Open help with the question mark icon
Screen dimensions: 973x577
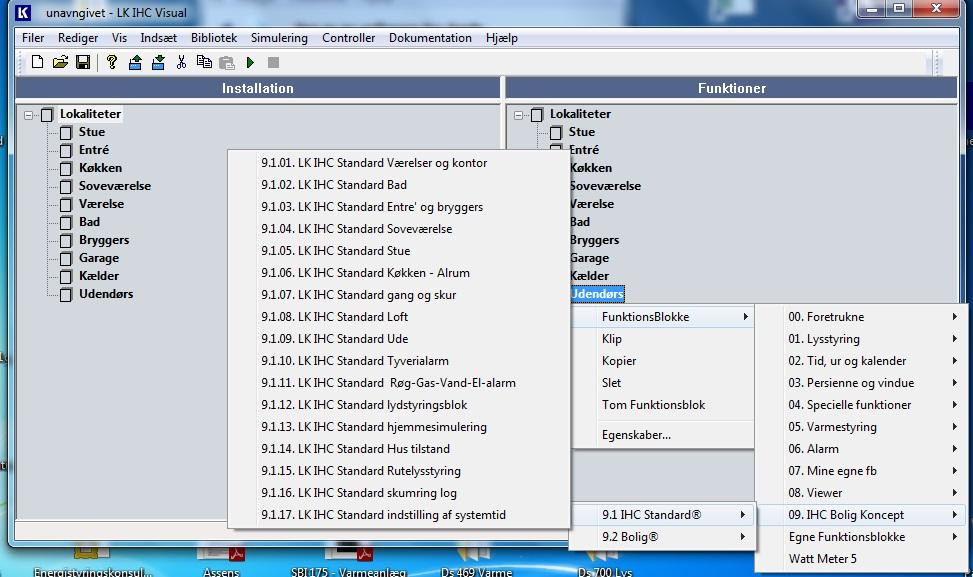(x=112, y=62)
